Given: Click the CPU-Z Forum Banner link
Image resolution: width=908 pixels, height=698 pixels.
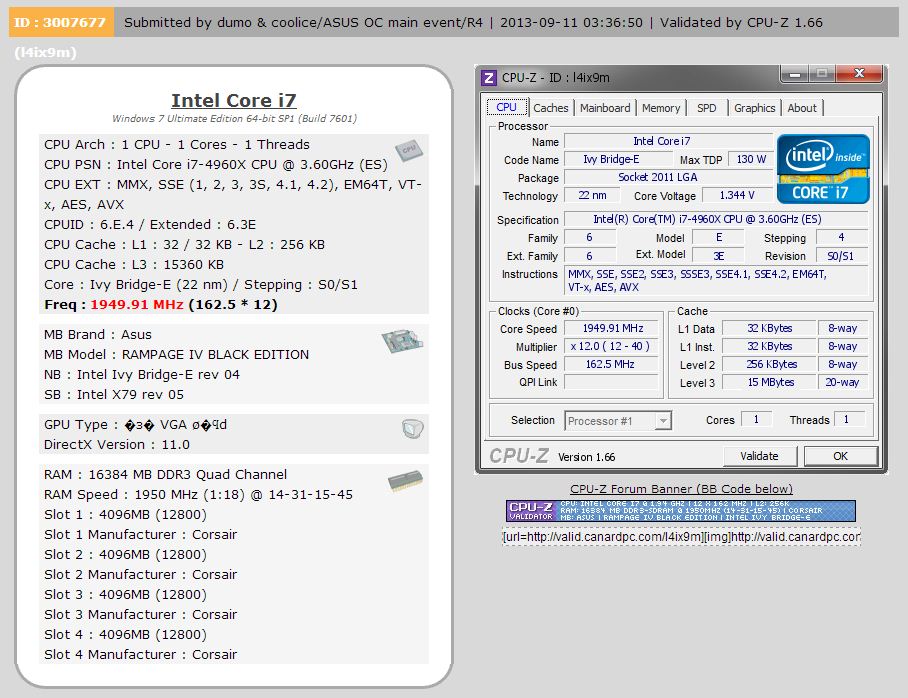Looking at the screenshot, I should [x=681, y=489].
